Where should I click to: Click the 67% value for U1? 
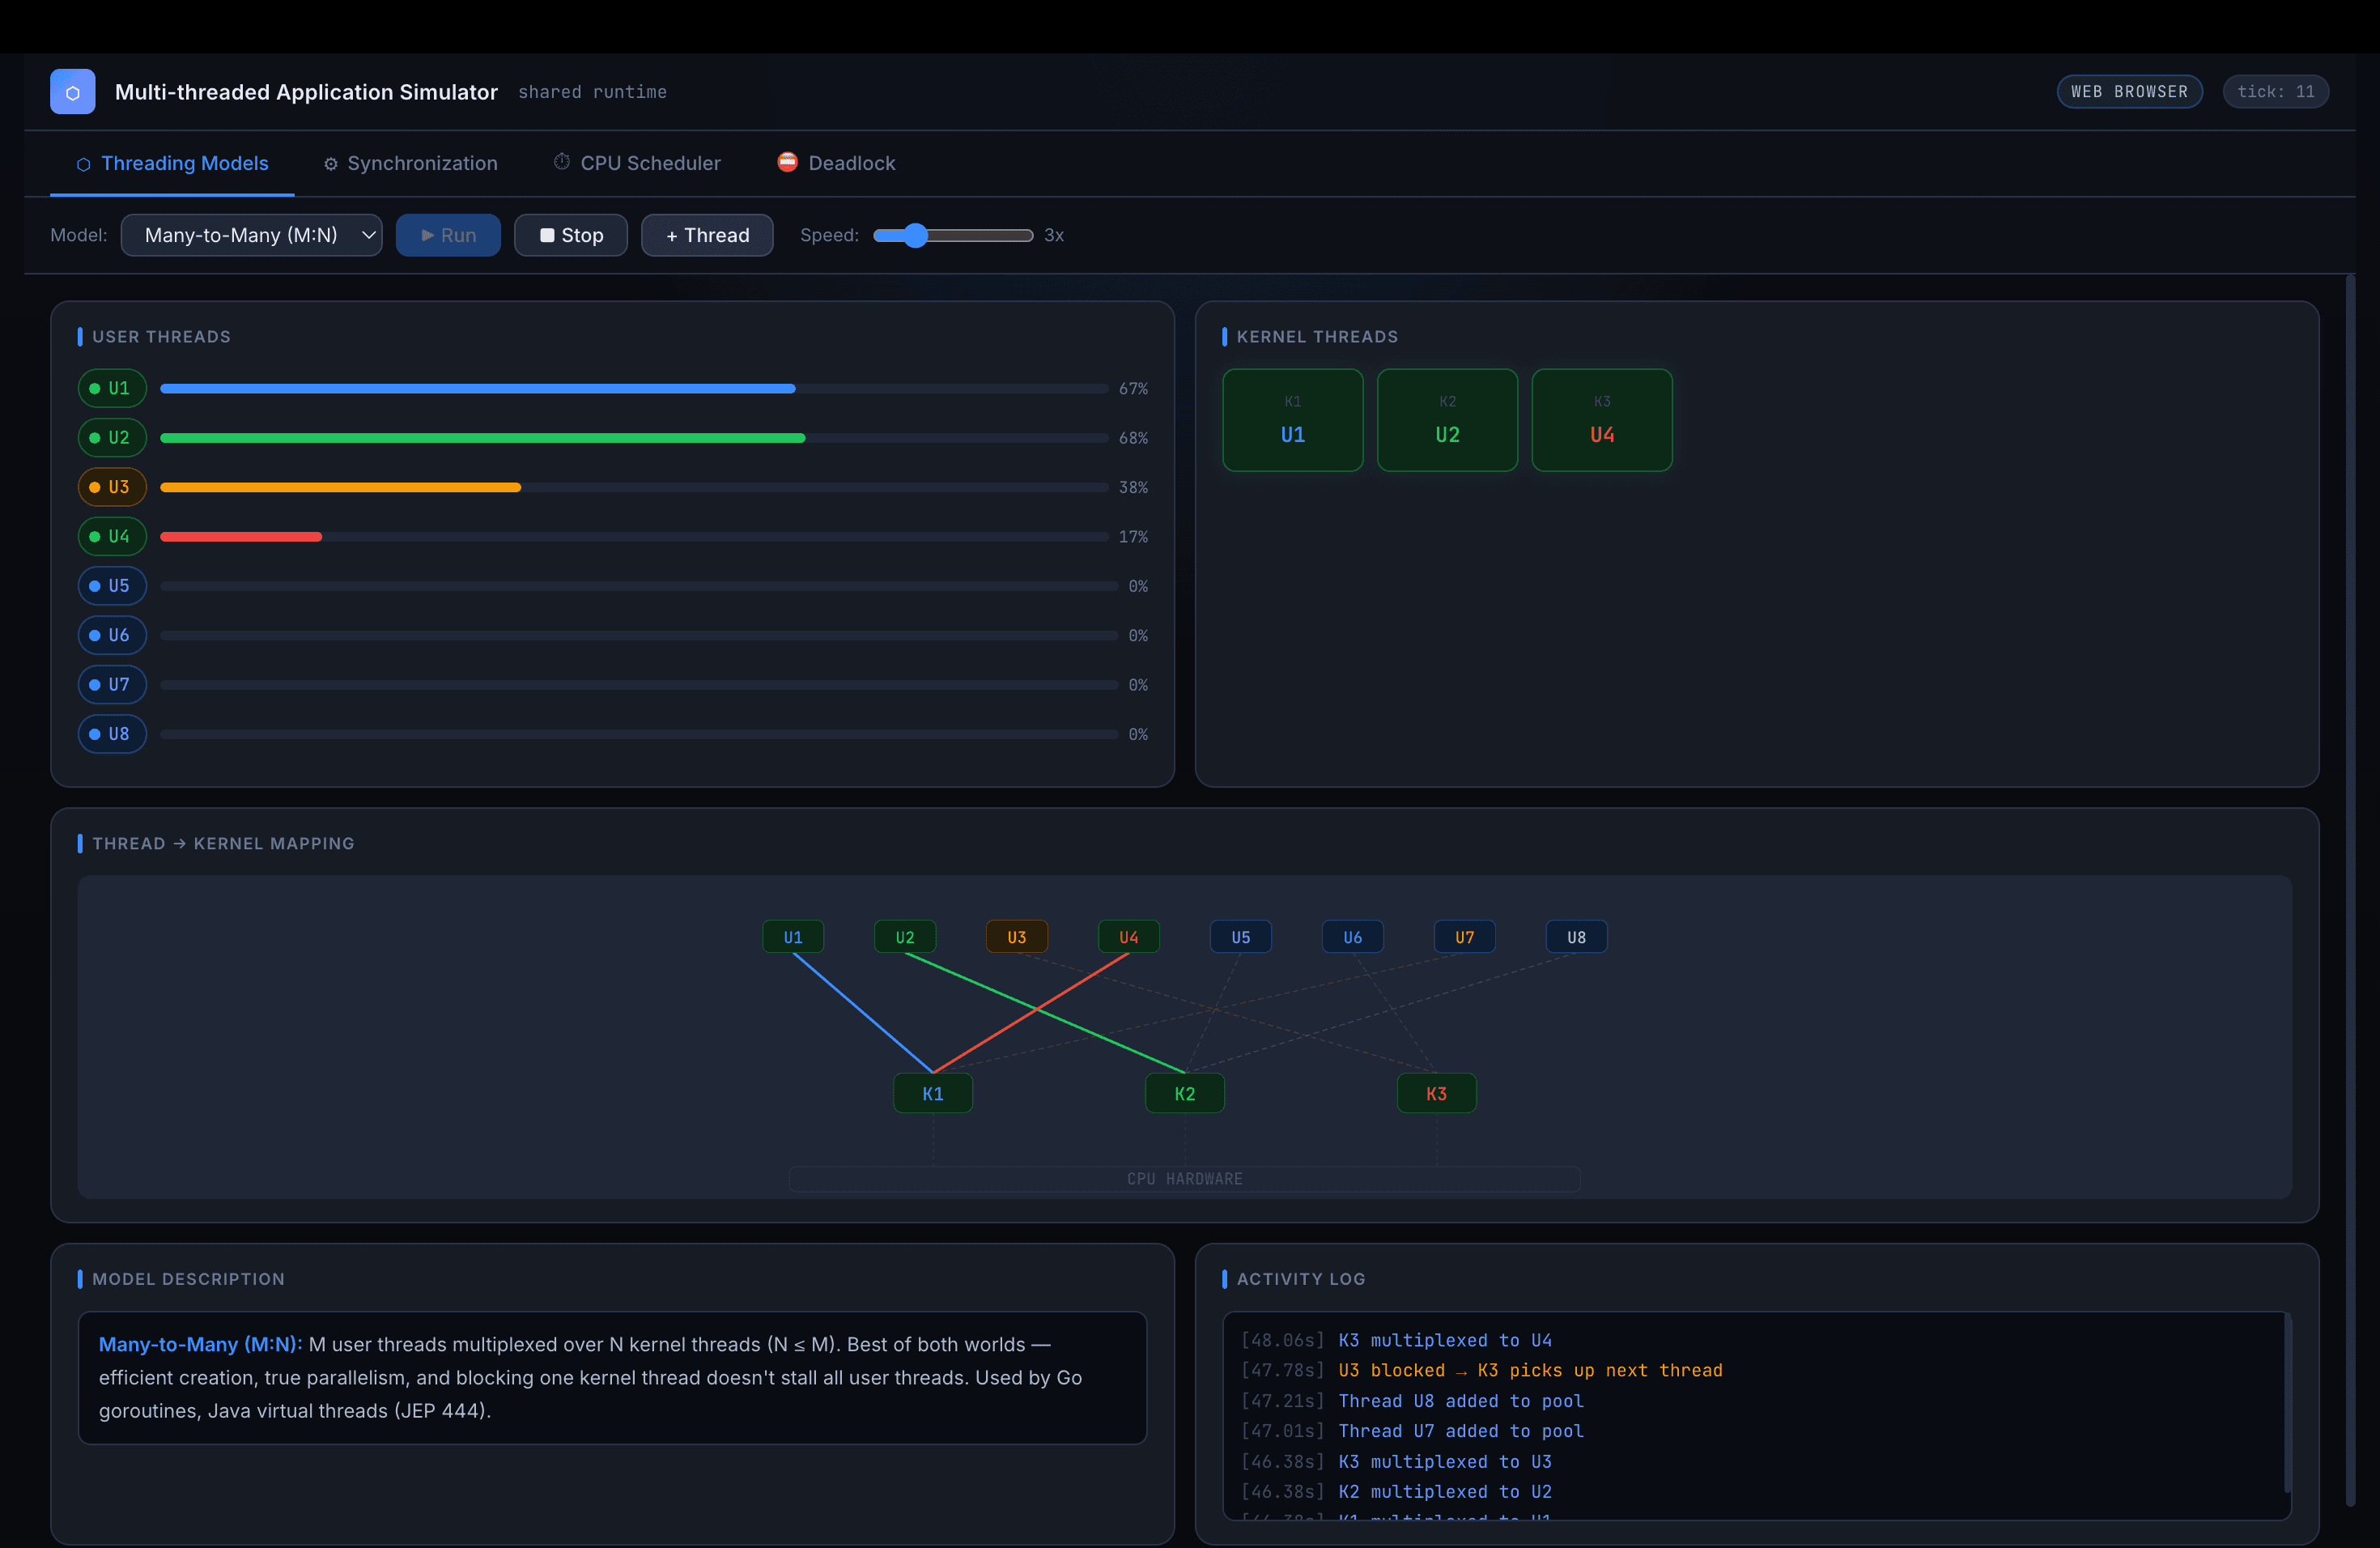coord(1133,388)
